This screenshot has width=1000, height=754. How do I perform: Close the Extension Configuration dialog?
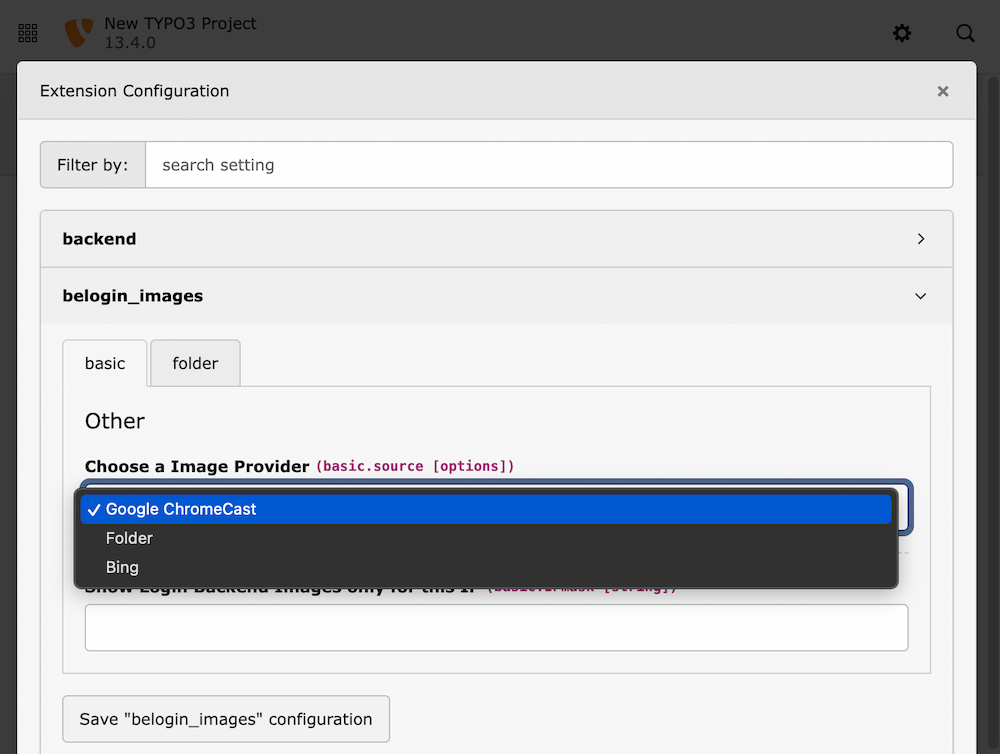943,91
